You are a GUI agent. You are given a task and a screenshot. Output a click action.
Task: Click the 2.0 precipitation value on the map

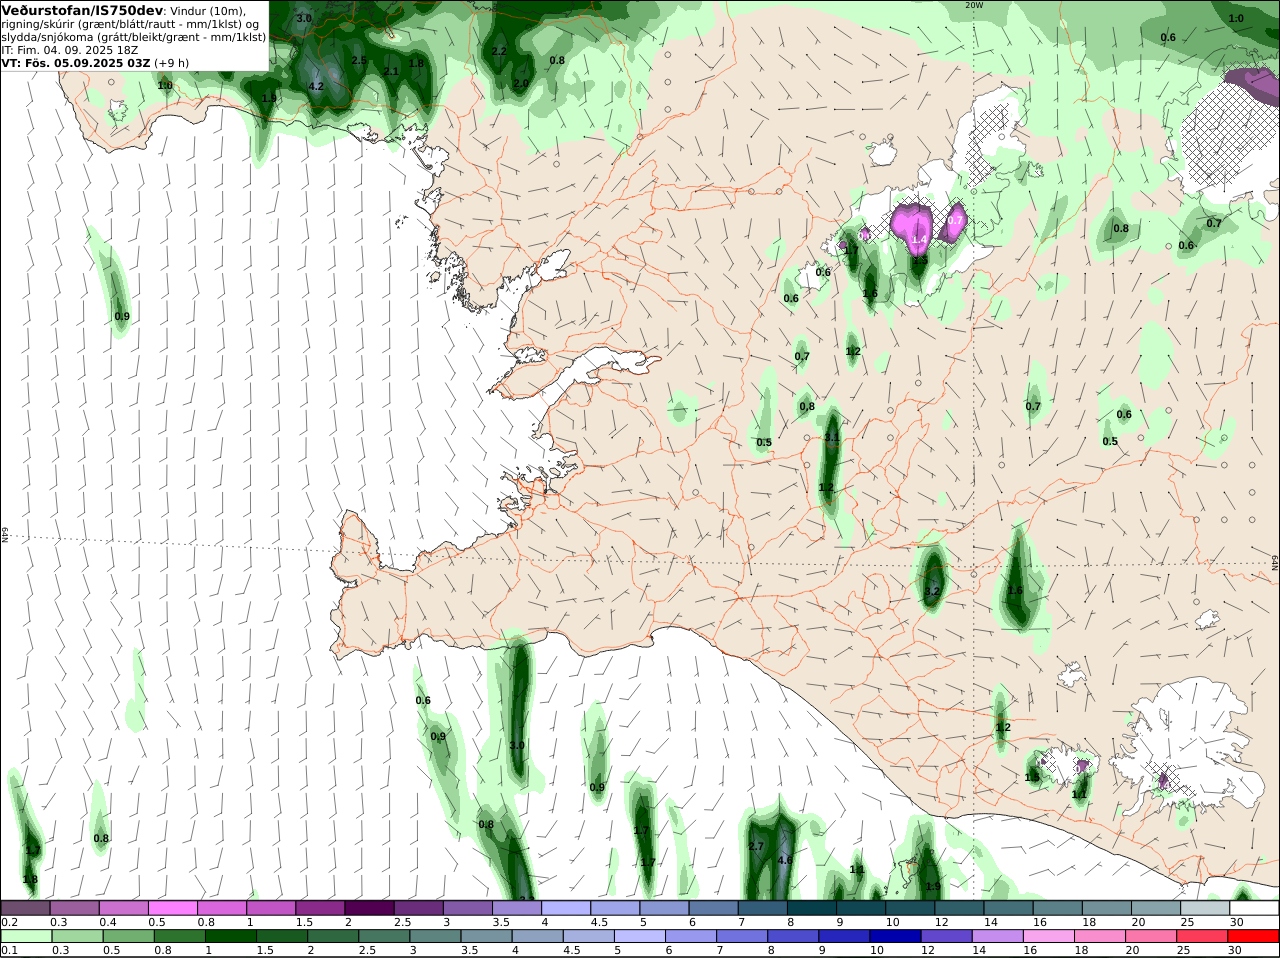521,84
